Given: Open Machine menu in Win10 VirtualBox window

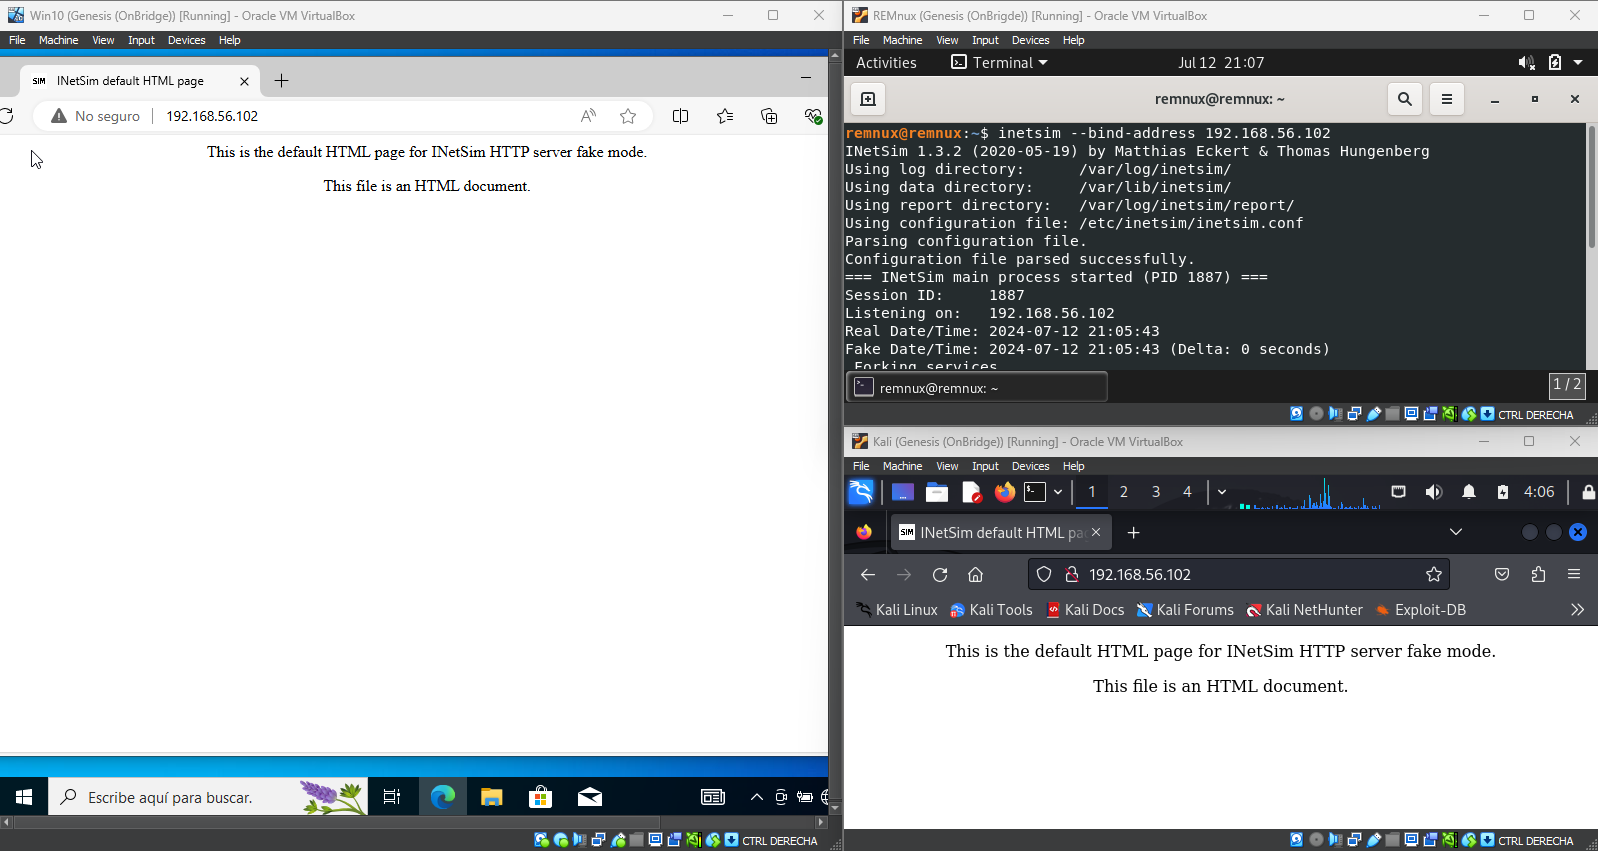Looking at the screenshot, I should coord(58,40).
